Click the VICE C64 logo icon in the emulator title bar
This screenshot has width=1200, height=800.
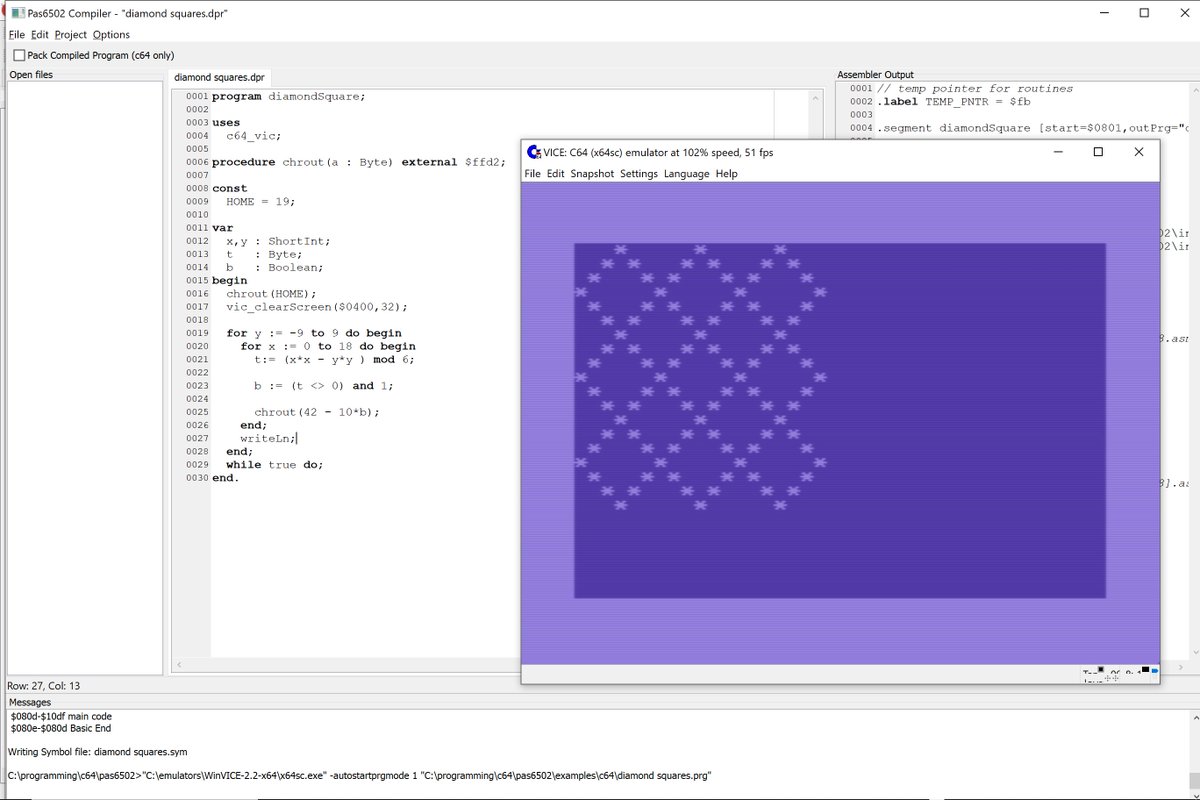[x=531, y=152]
